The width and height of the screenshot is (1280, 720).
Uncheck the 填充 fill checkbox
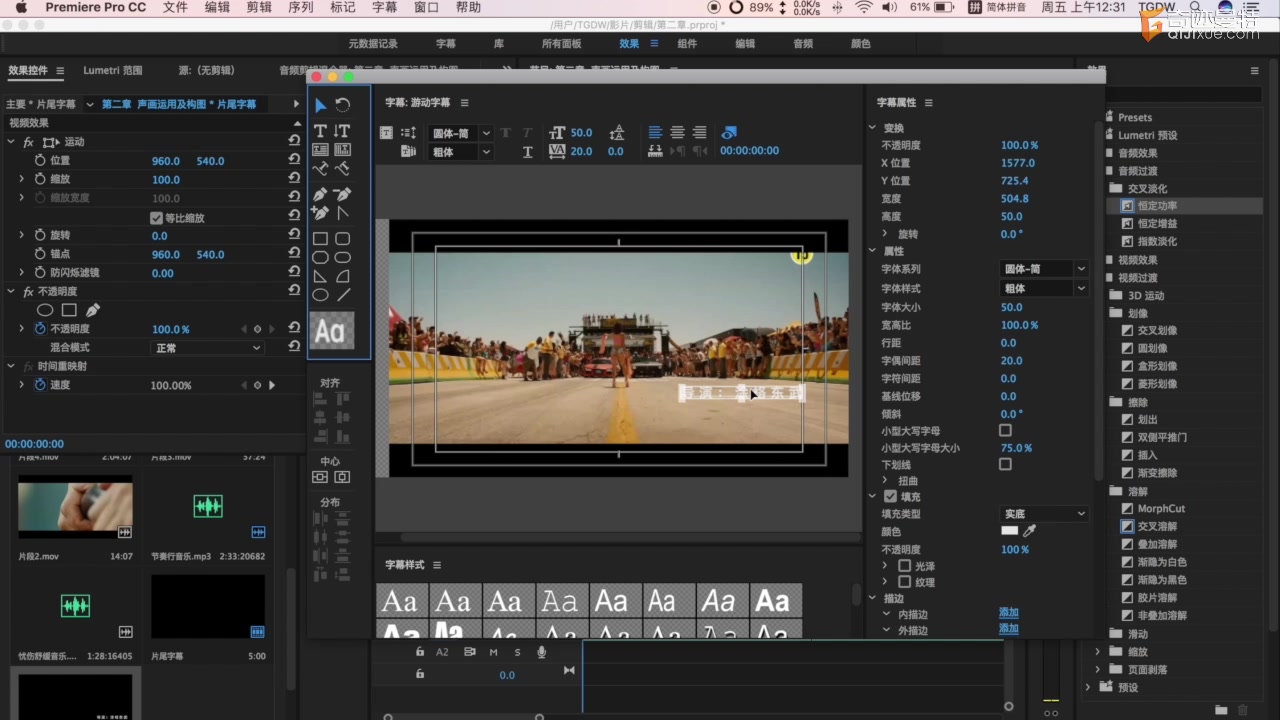point(890,496)
